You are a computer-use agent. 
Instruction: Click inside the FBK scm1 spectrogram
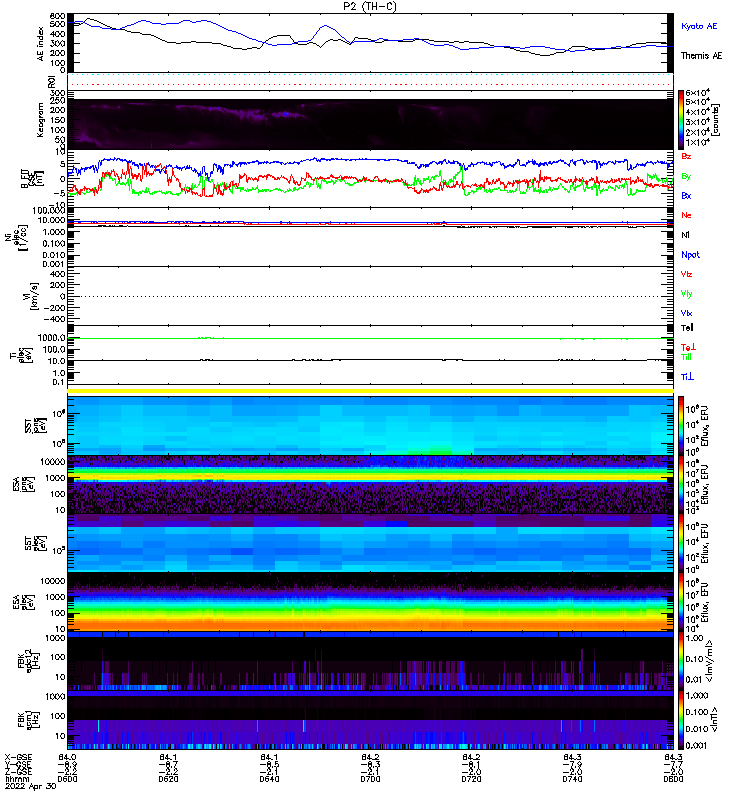(370, 720)
